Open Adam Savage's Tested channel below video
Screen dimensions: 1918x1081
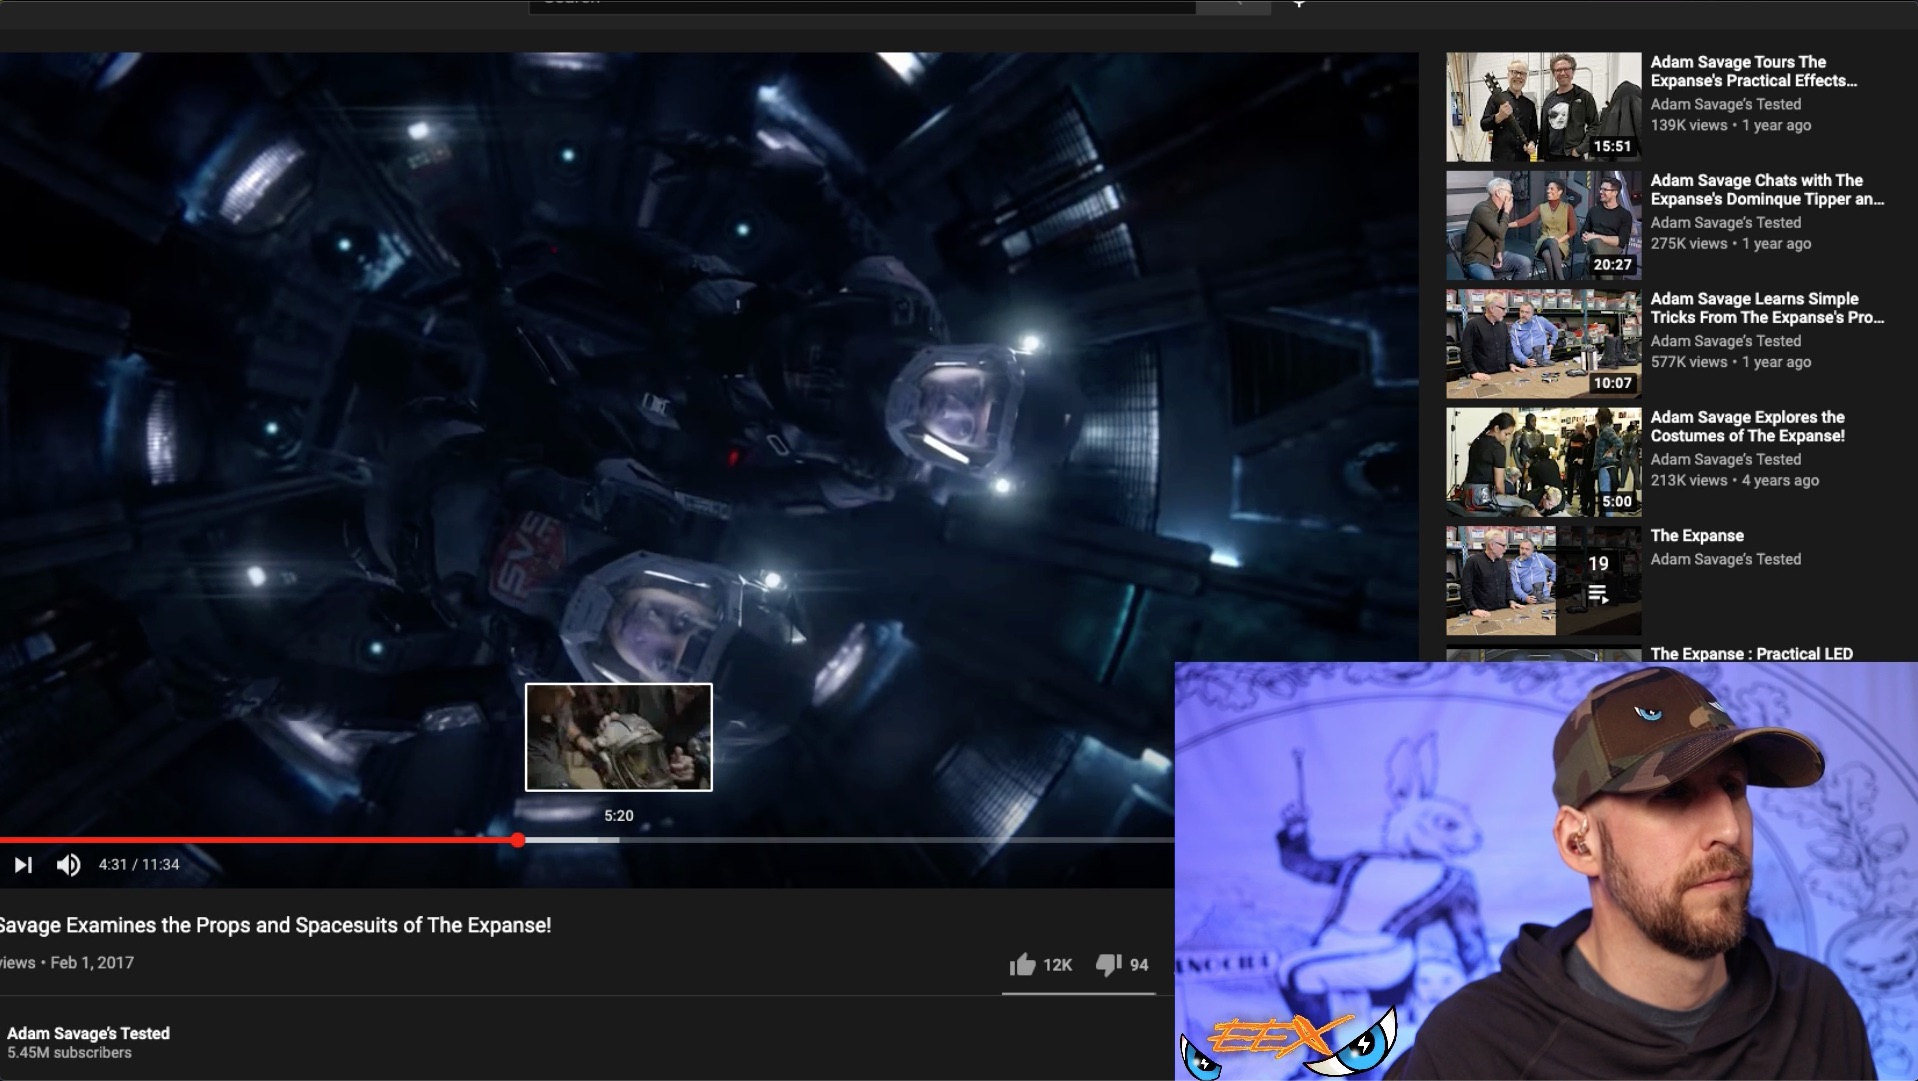tap(88, 1033)
